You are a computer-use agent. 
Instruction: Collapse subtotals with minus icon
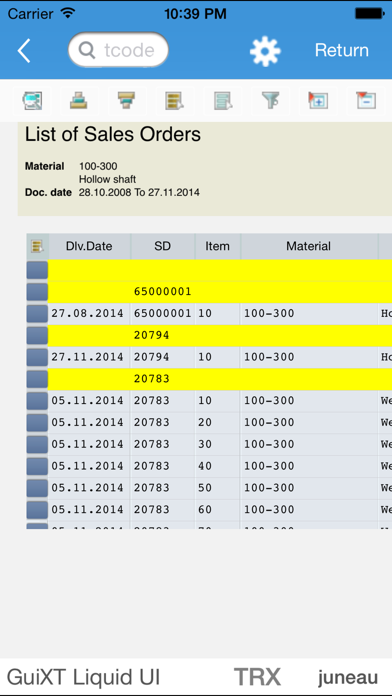[x=366, y=100]
